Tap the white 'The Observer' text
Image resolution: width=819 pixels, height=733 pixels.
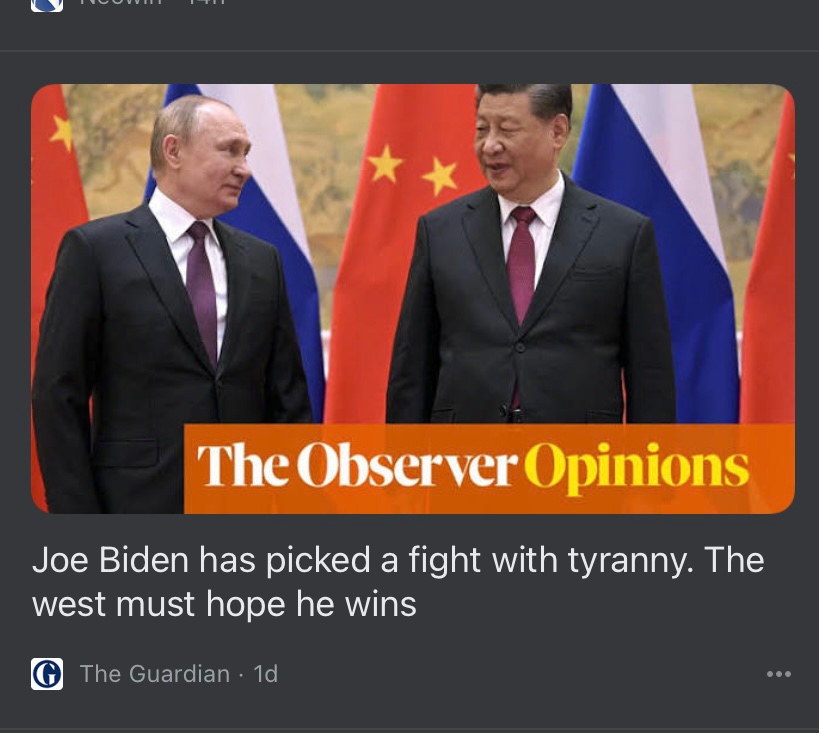tap(358, 465)
